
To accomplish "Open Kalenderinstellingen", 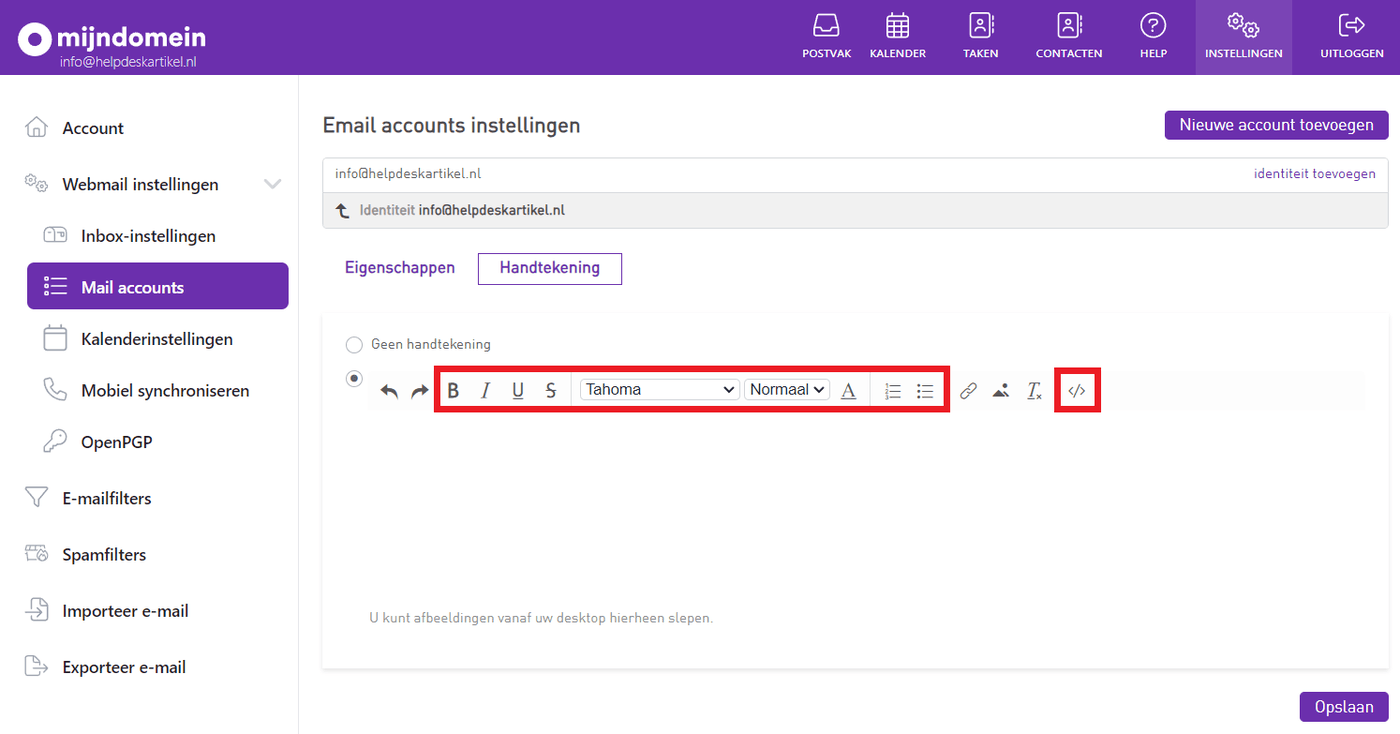I will (x=158, y=339).
